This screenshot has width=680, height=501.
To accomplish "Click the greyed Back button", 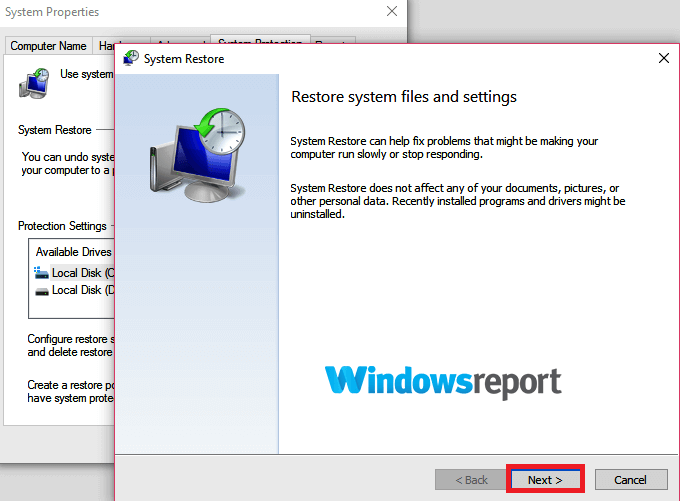I will [x=471, y=480].
